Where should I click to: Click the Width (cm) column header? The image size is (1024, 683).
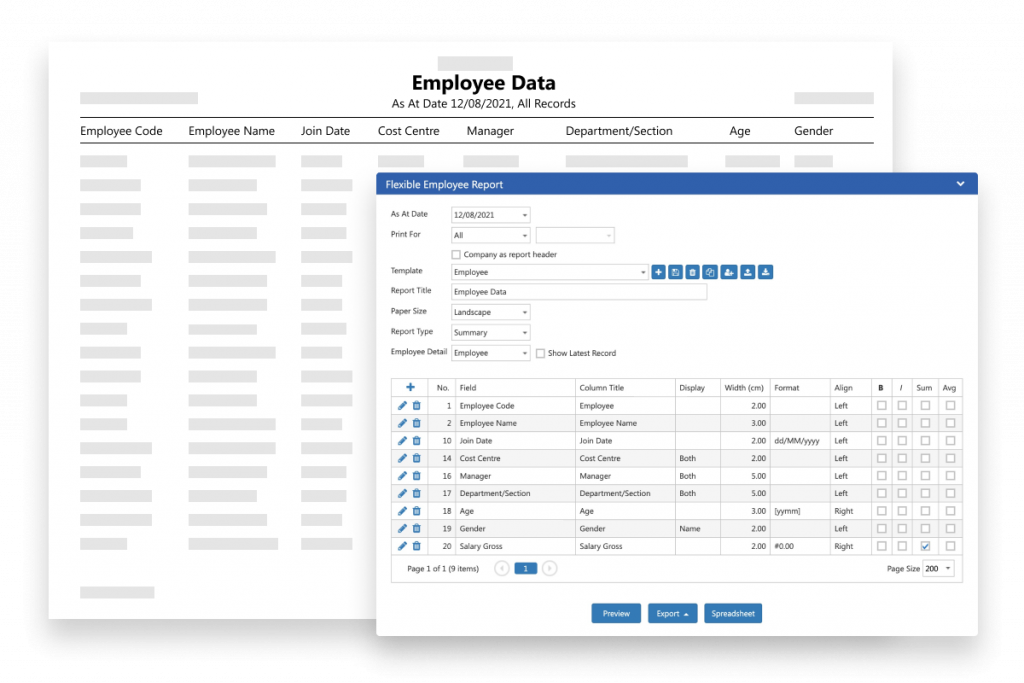744,388
